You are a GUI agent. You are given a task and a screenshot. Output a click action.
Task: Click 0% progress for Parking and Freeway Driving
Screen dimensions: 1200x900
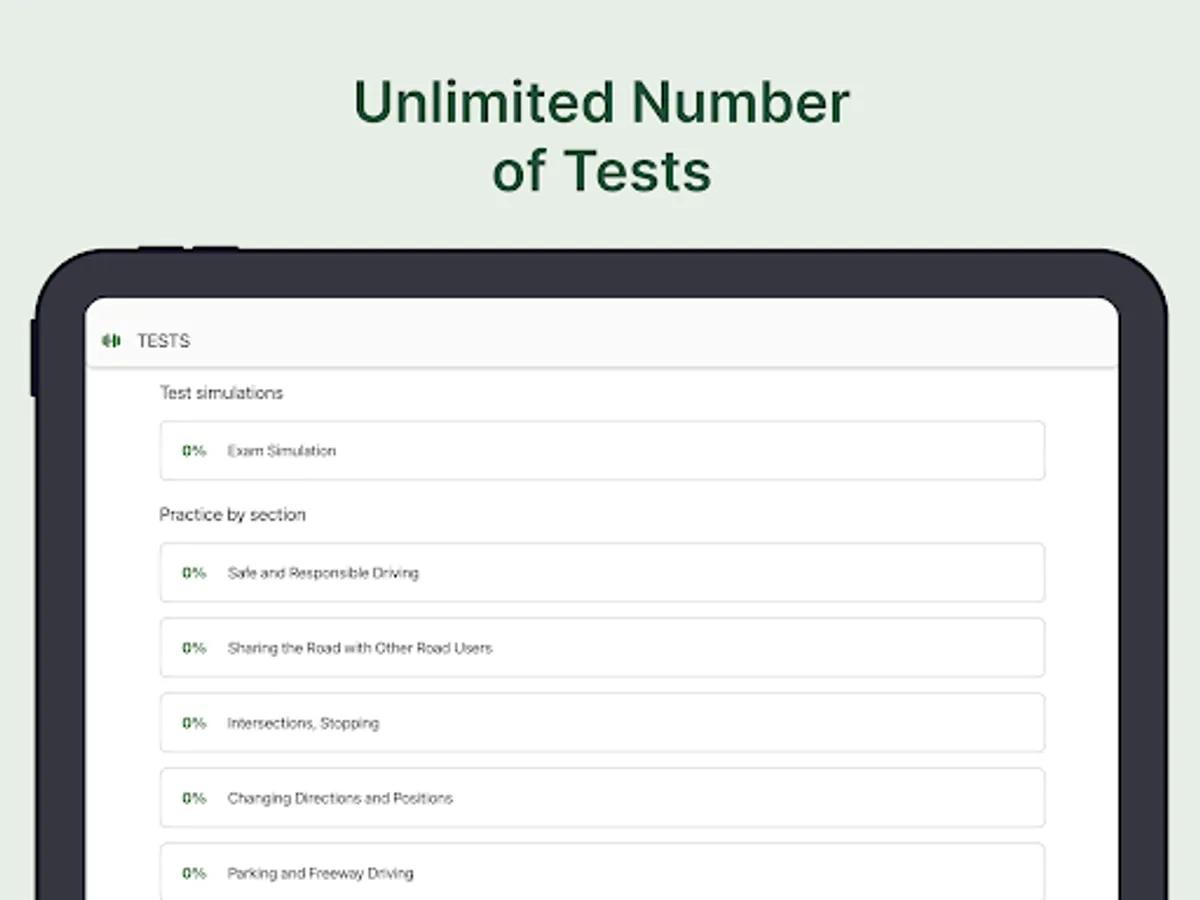(194, 873)
